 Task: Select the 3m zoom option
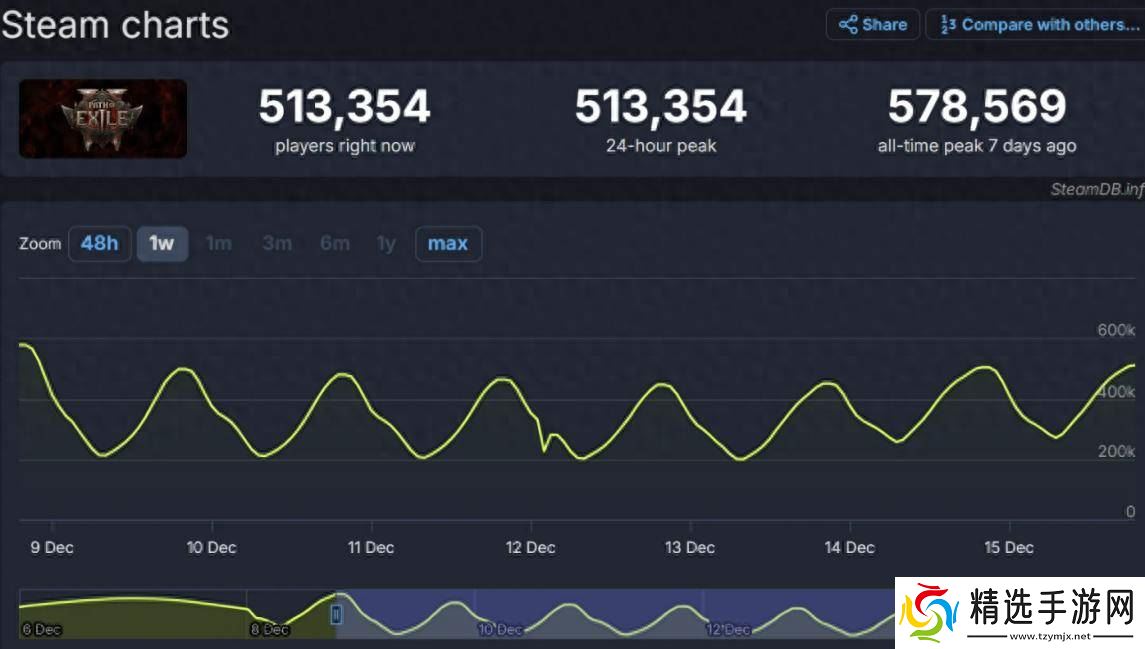[x=277, y=243]
